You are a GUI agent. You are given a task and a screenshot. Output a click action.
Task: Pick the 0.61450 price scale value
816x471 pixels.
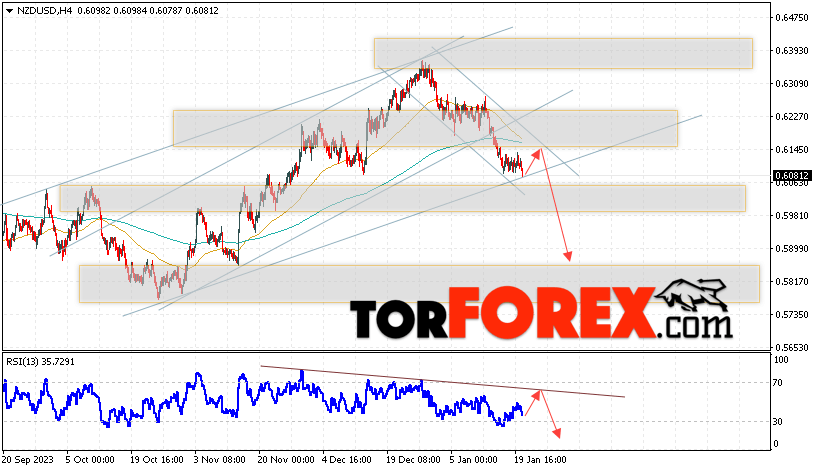[792, 149]
